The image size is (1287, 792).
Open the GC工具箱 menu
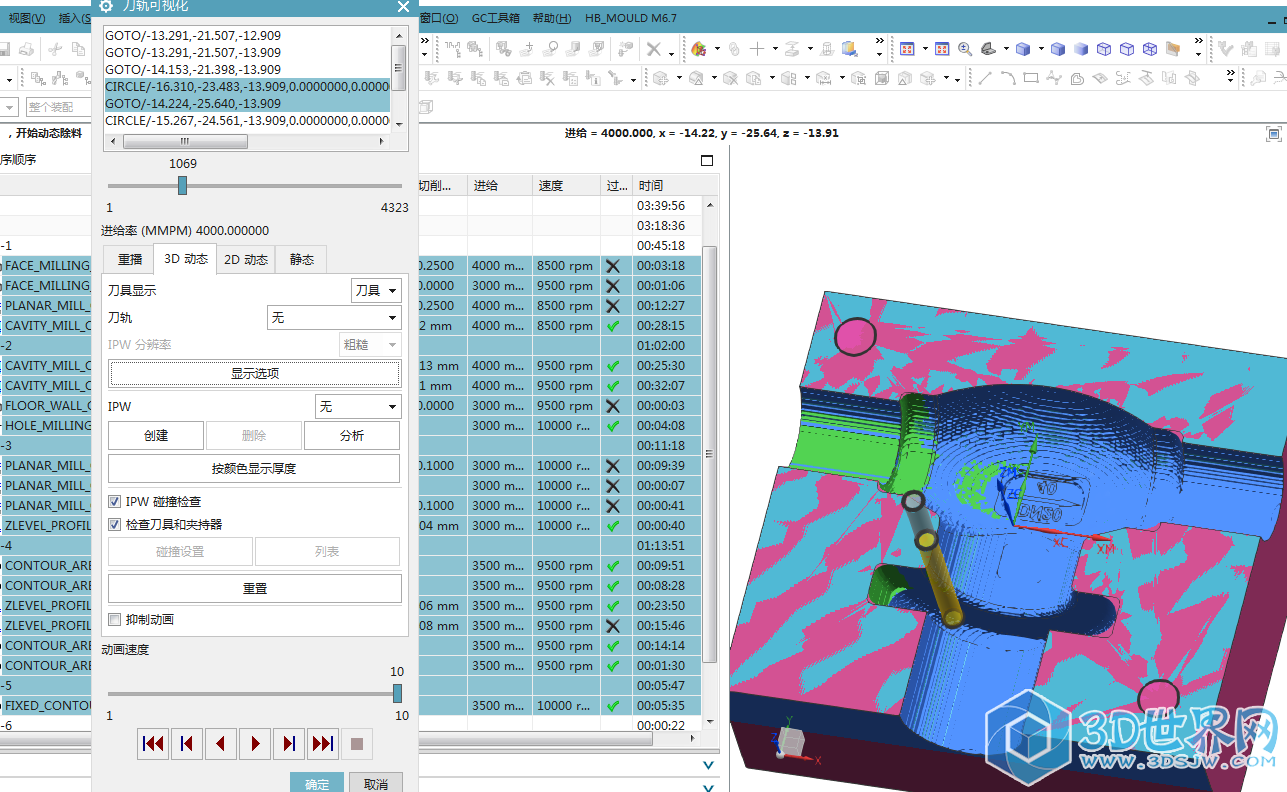click(x=496, y=18)
